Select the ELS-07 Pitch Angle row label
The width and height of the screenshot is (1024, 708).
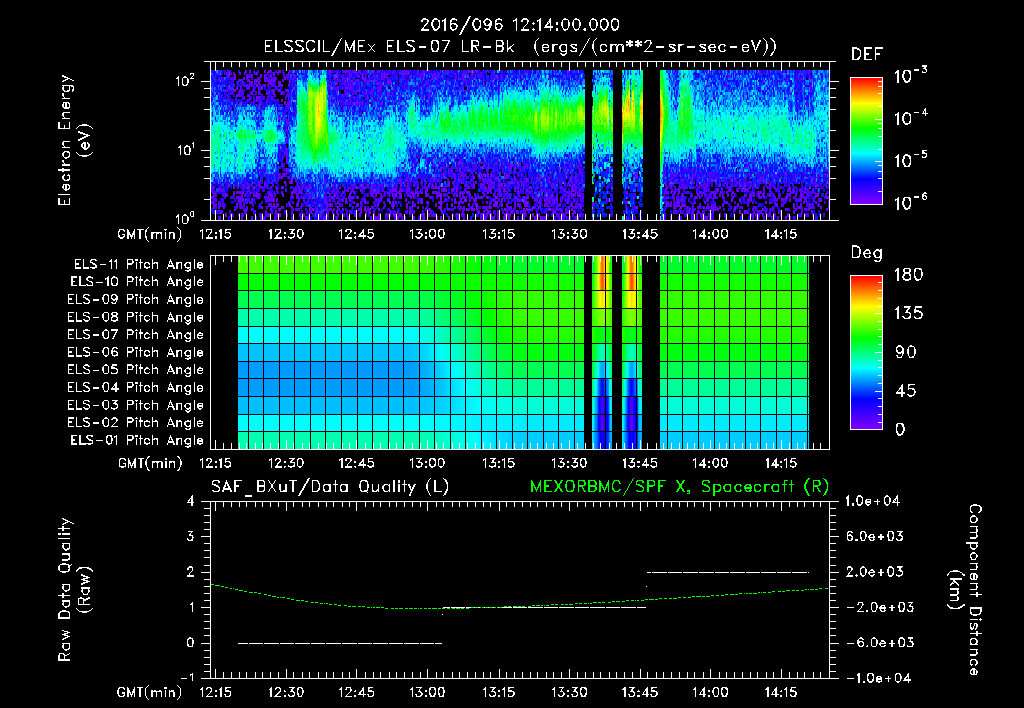click(x=136, y=334)
